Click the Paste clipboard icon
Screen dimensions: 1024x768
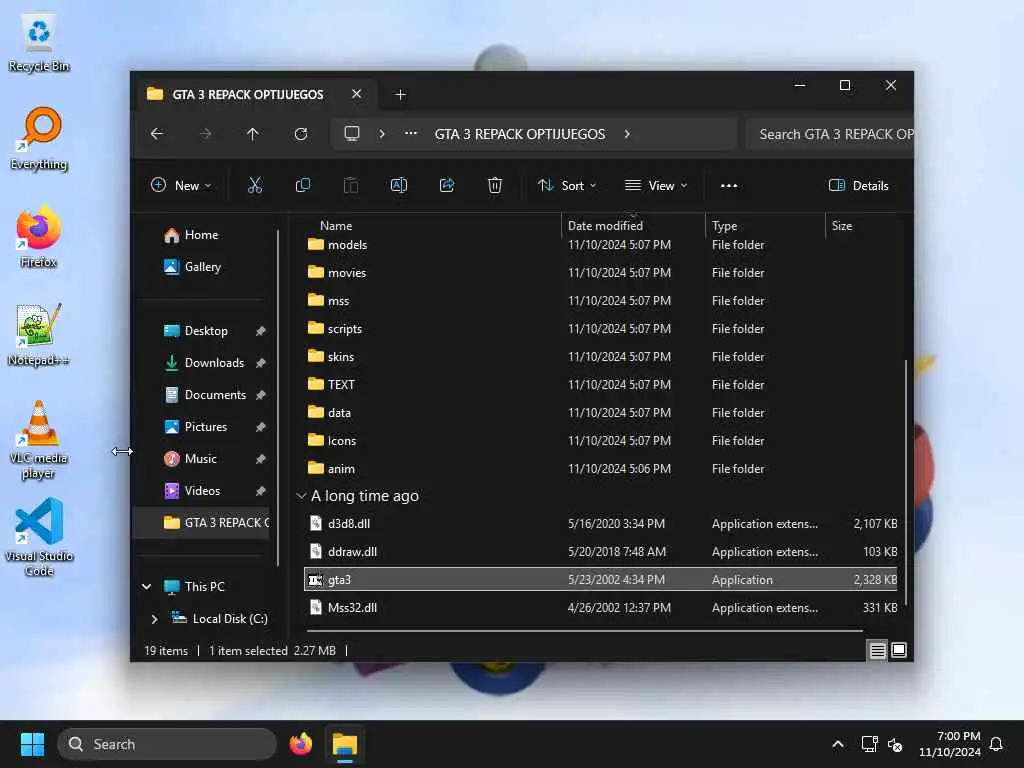[351, 185]
